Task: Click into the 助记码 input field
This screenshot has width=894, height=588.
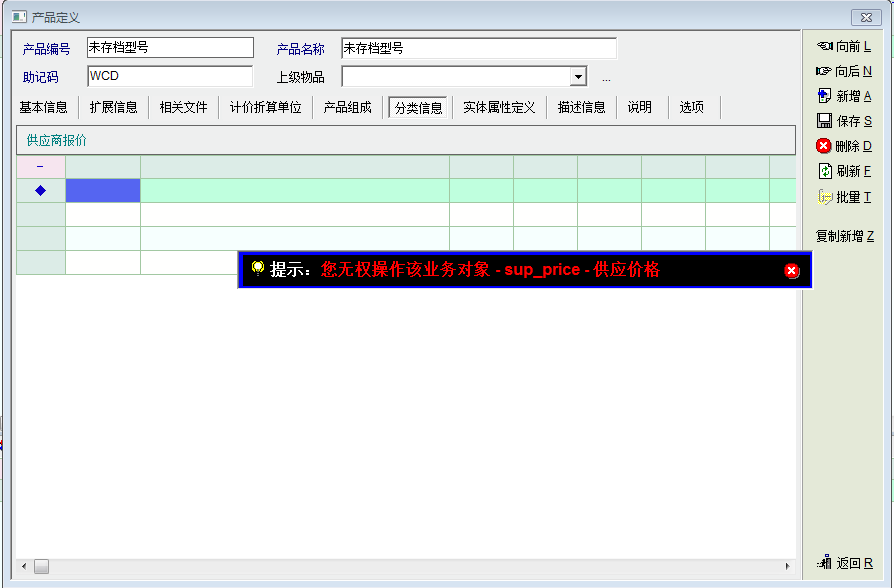Action: 170,76
